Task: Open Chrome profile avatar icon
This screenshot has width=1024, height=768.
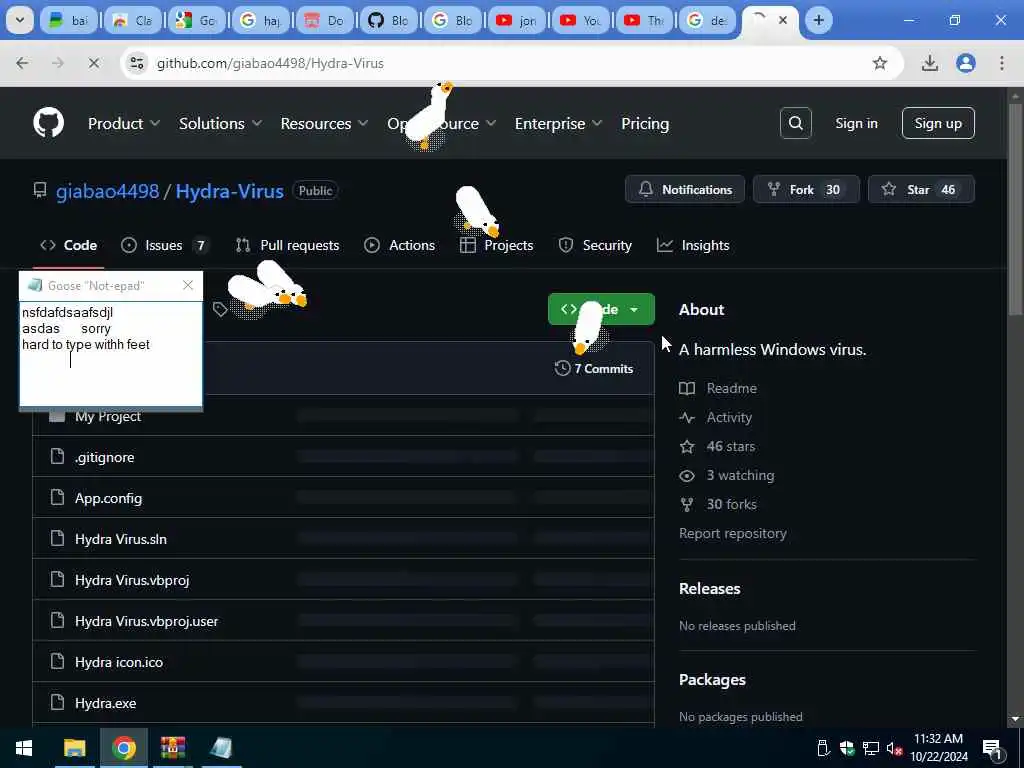Action: (x=965, y=63)
